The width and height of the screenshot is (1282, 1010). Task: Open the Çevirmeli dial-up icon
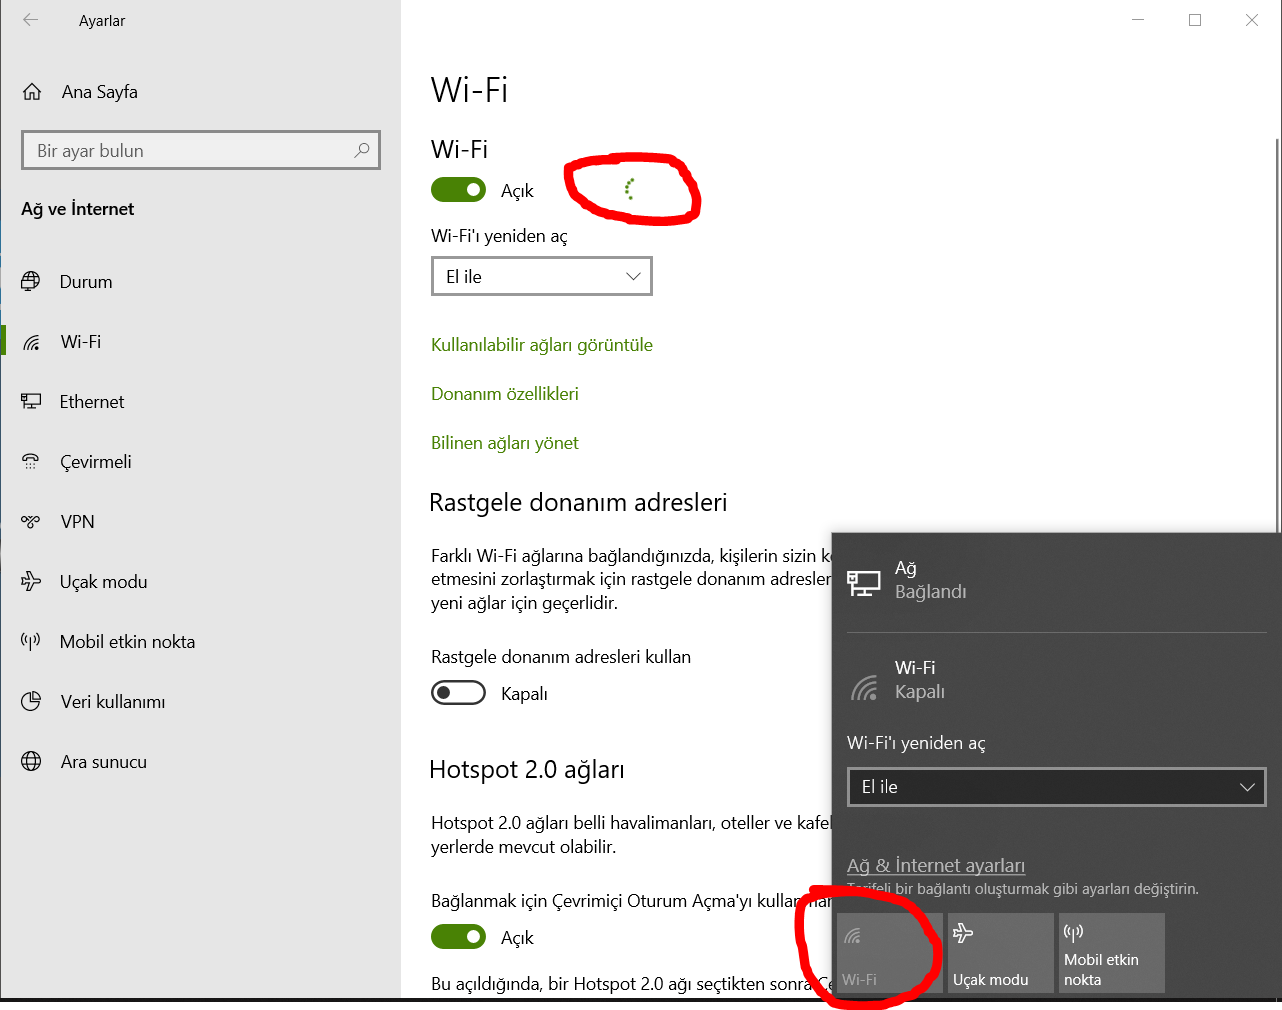tap(31, 461)
